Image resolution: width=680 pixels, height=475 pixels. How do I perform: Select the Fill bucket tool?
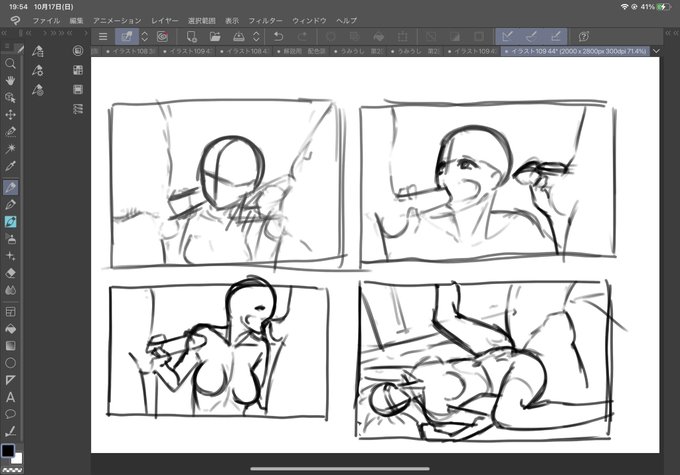(10, 329)
